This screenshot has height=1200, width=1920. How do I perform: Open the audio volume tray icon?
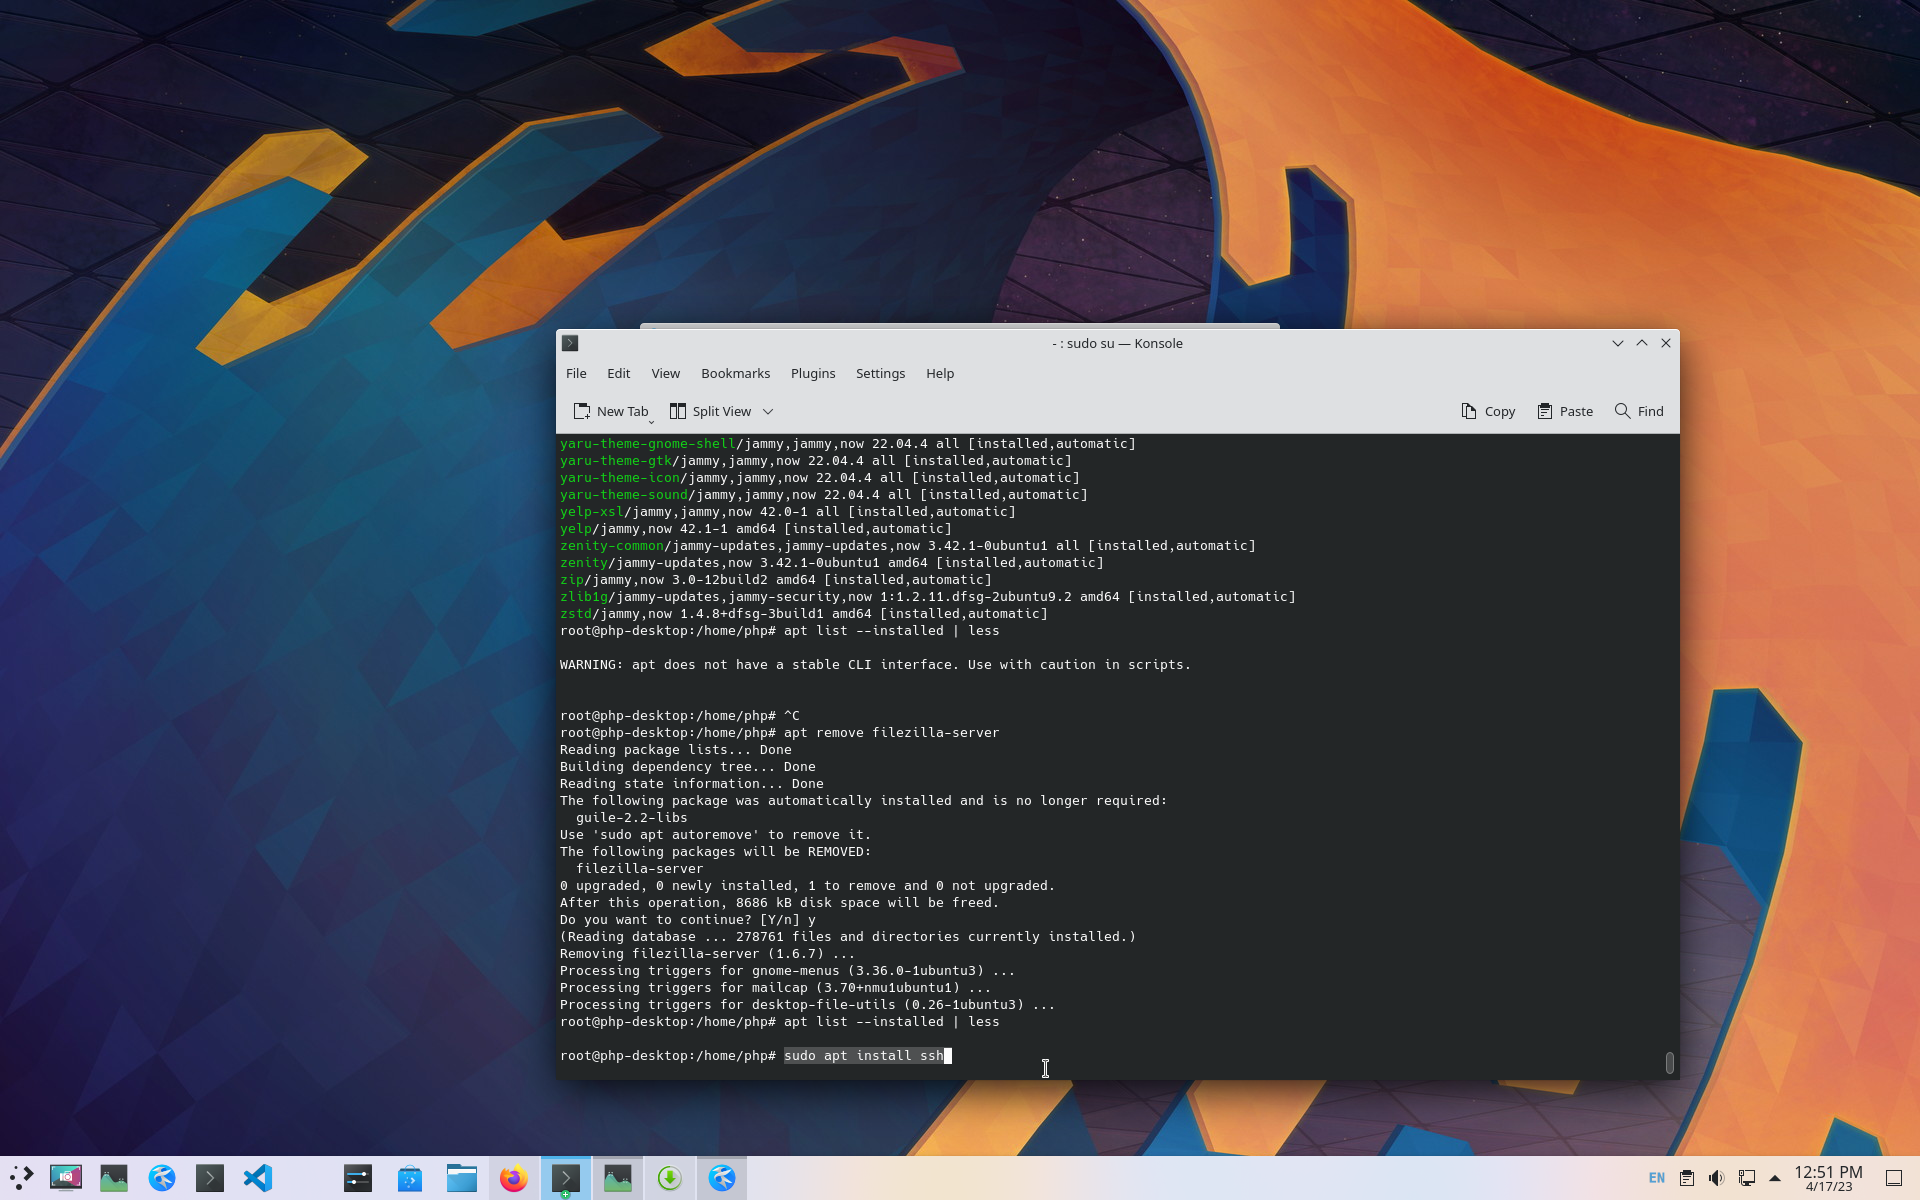[x=1717, y=1178]
